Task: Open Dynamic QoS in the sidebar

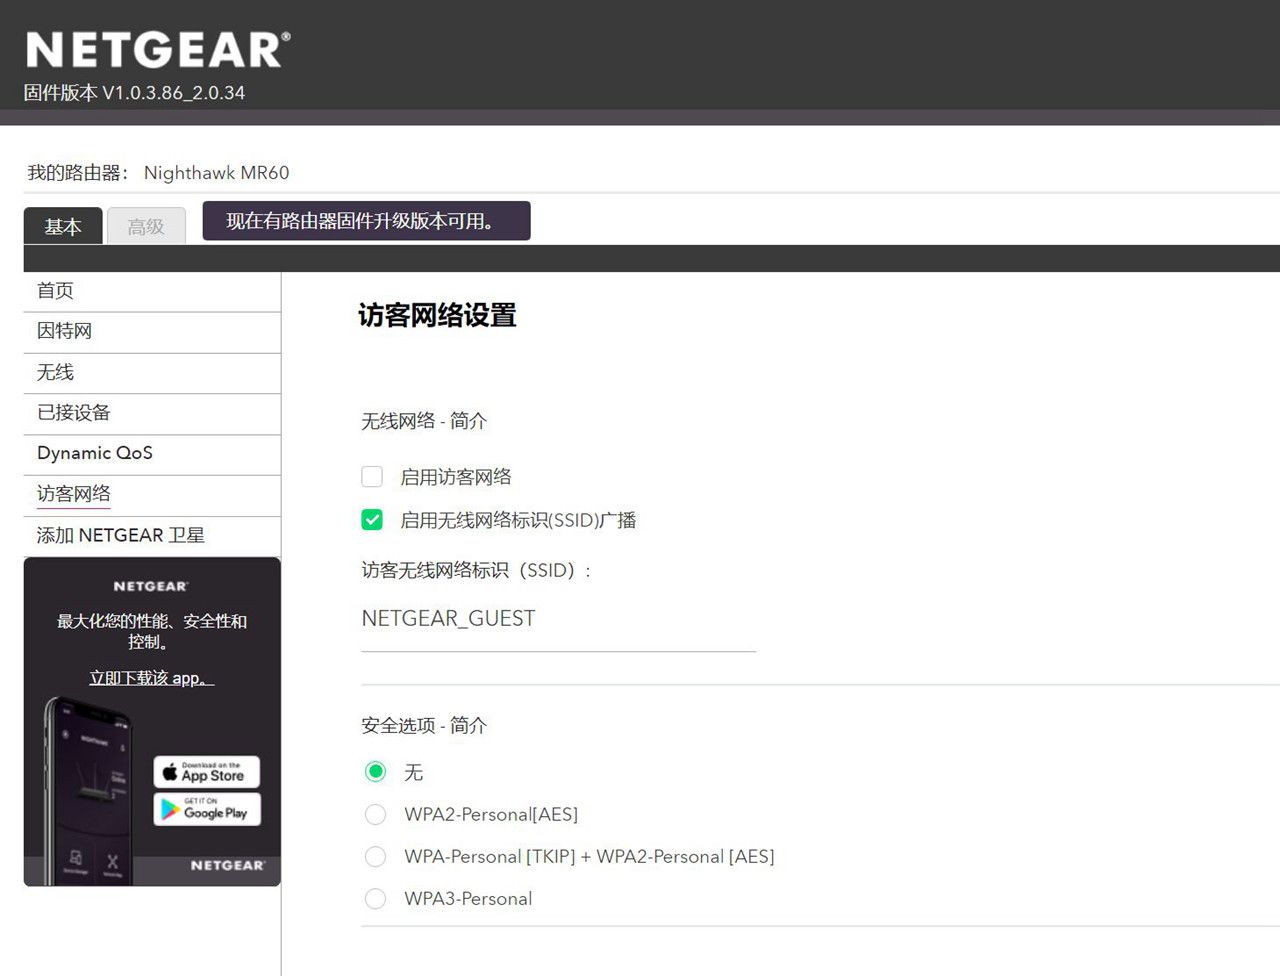Action: [x=152, y=454]
